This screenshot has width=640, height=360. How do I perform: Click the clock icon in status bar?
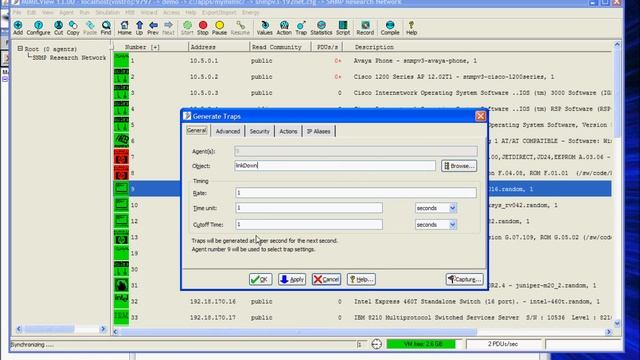point(376,344)
